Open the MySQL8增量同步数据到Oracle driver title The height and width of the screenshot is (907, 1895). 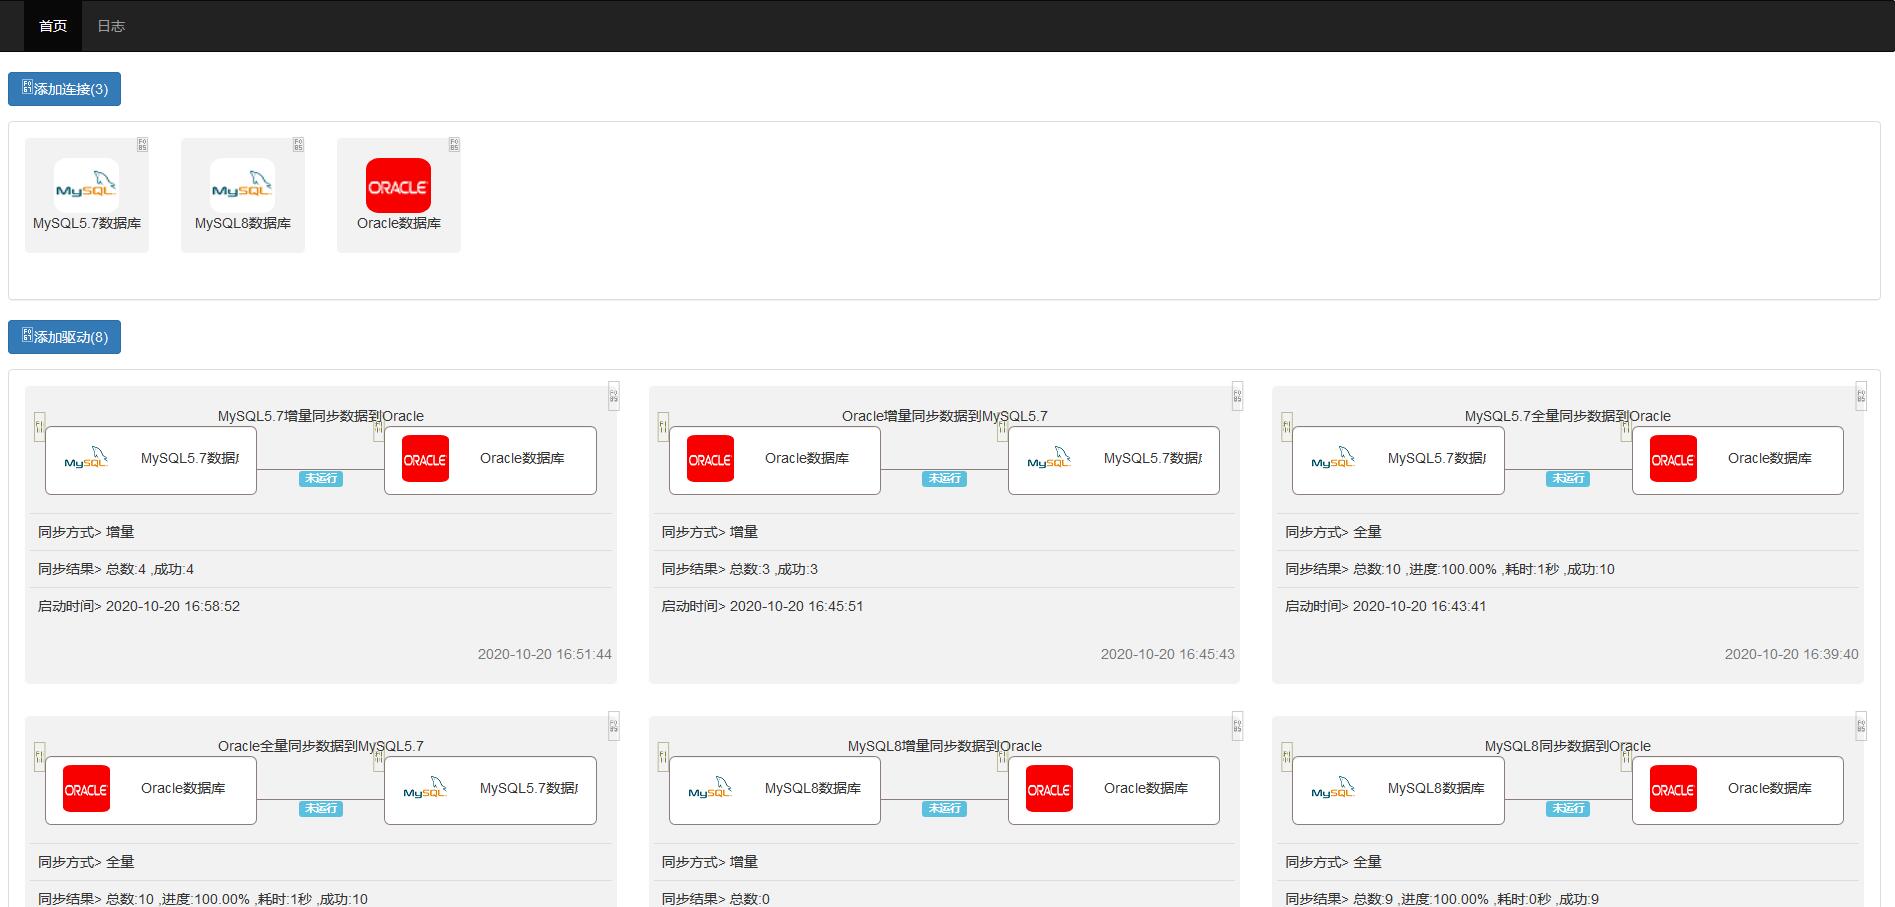(944, 746)
